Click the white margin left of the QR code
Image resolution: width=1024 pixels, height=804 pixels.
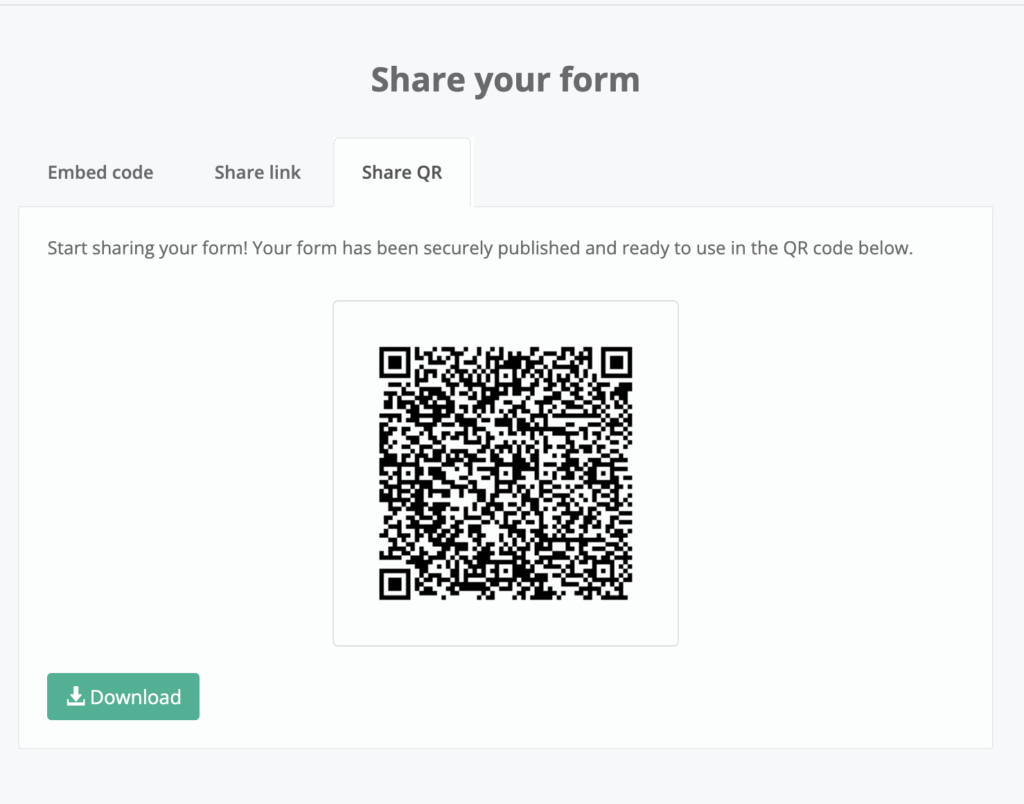pyautogui.click(x=356, y=473)
